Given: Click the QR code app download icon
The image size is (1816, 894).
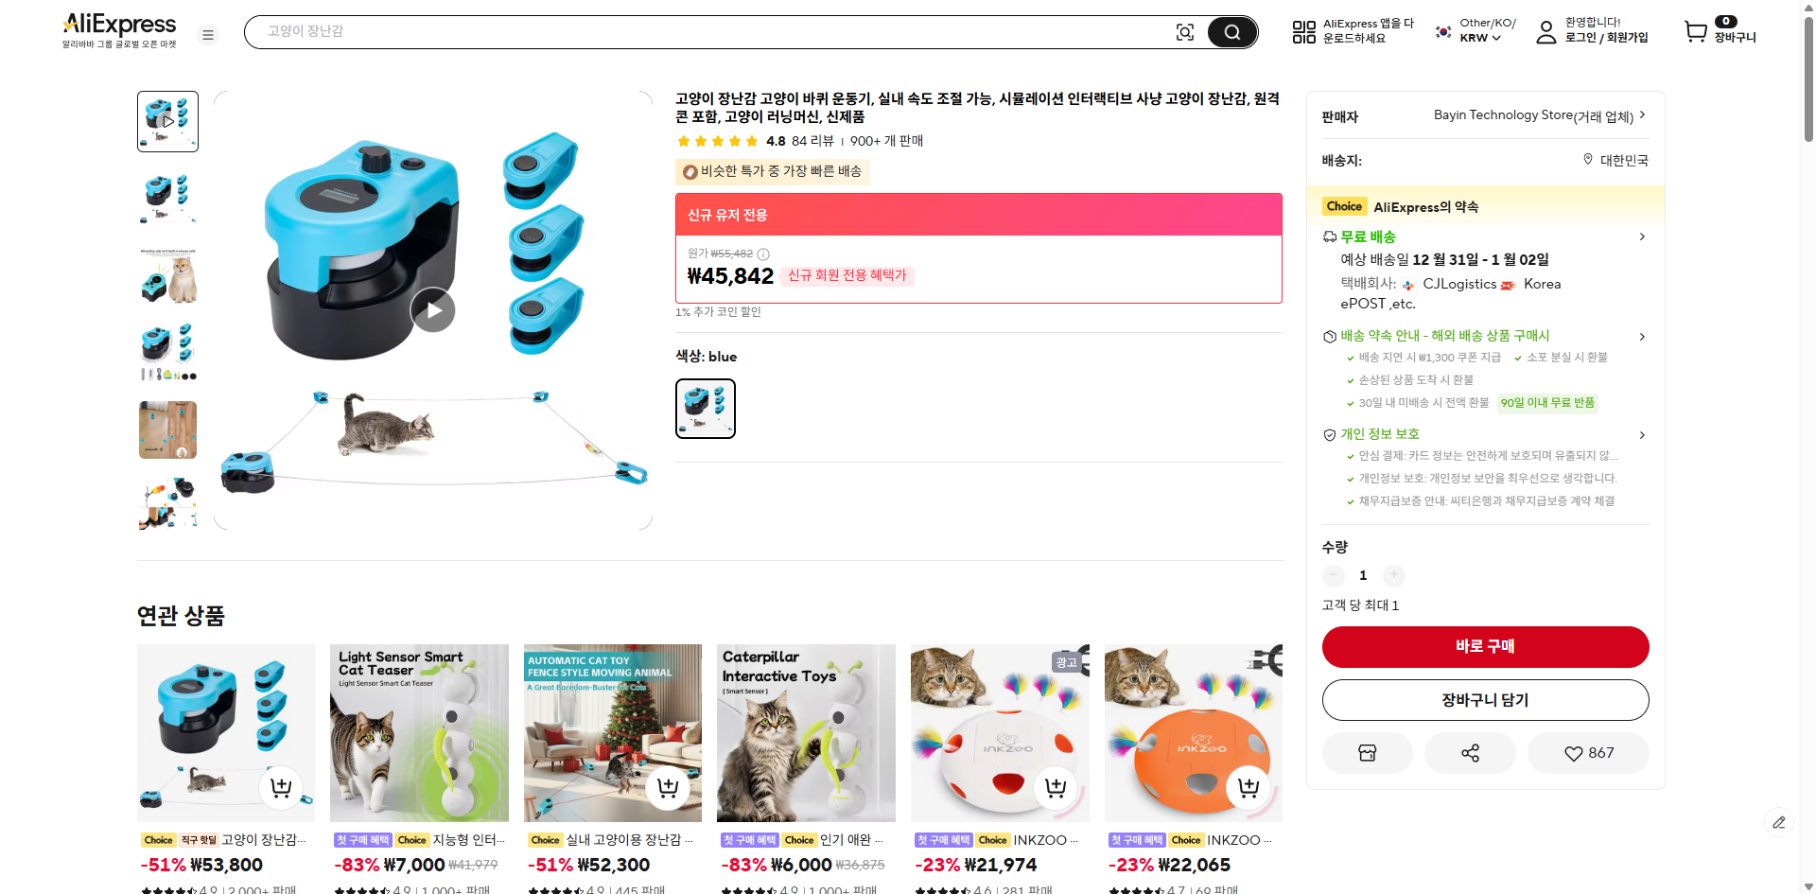Looking at the screenshot, I should pyautogui.click(x=1302, y=31).
